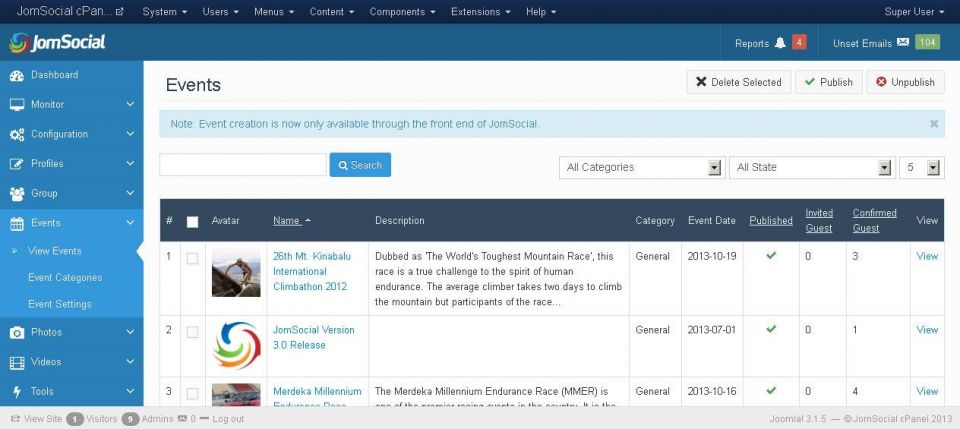The image size is (960, 429).
Task: Click the Configuration gears icon
Action: point(17,135)
